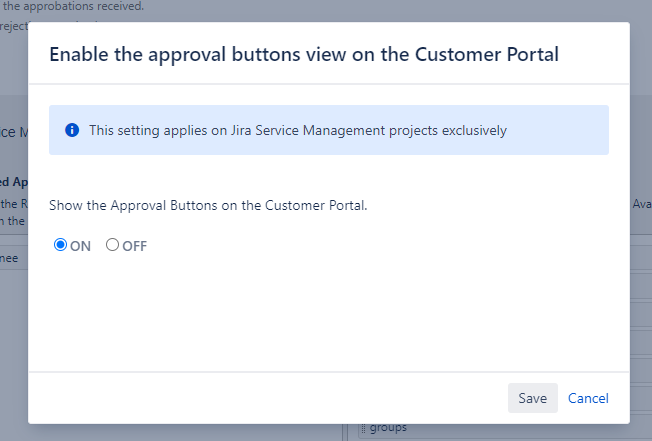The image size is (652, 441).
Task: Click the OFF label text
Action: tap(134, 246)
